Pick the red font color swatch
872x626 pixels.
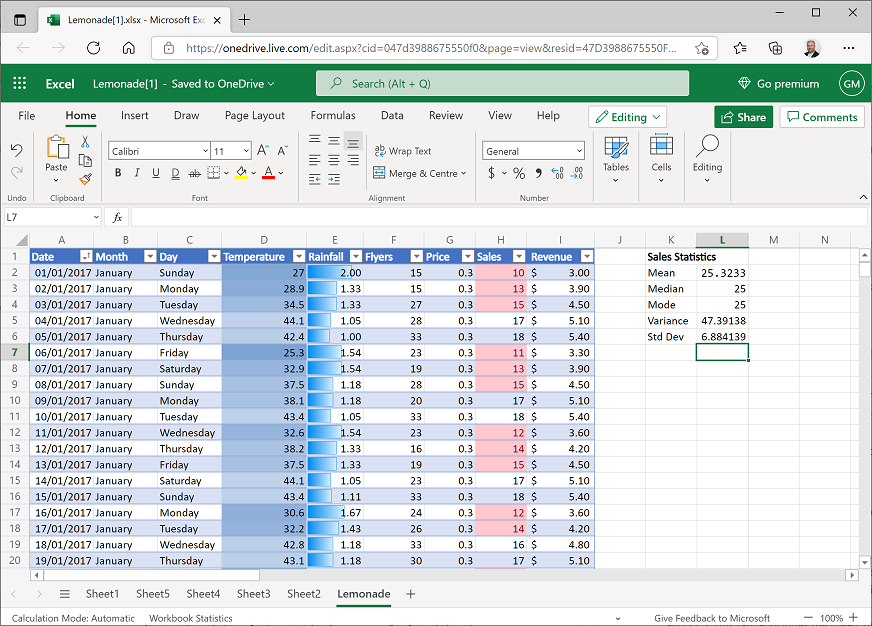click(268, 179)
